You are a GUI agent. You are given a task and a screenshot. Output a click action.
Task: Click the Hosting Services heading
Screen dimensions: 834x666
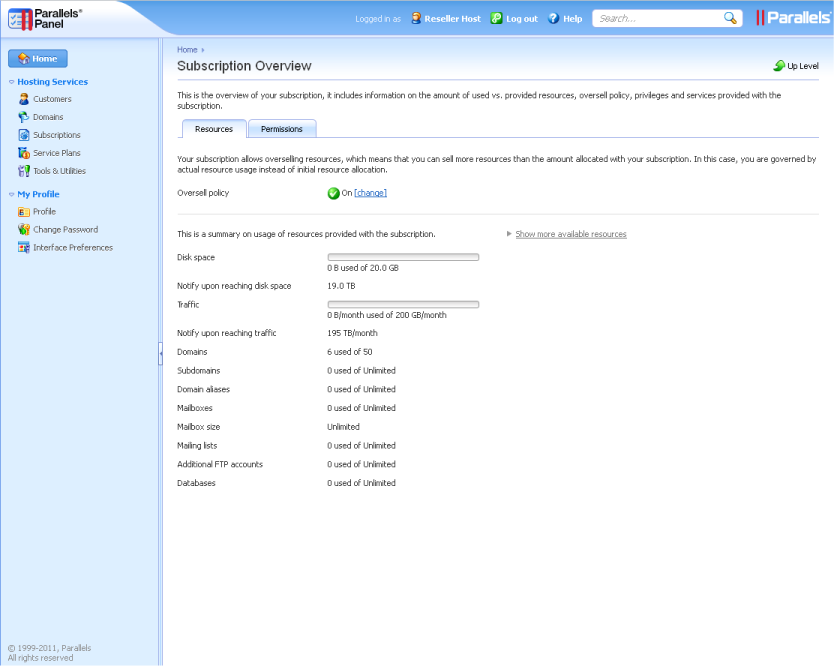tap(53, 82)
